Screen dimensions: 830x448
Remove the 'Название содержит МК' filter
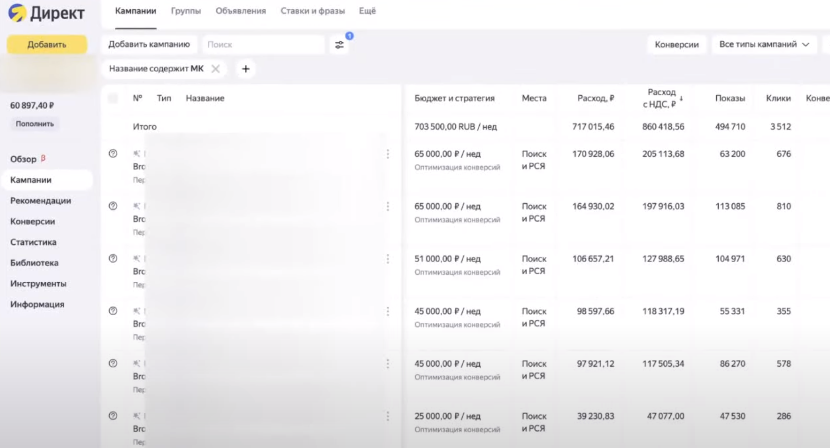click(215, 69)
